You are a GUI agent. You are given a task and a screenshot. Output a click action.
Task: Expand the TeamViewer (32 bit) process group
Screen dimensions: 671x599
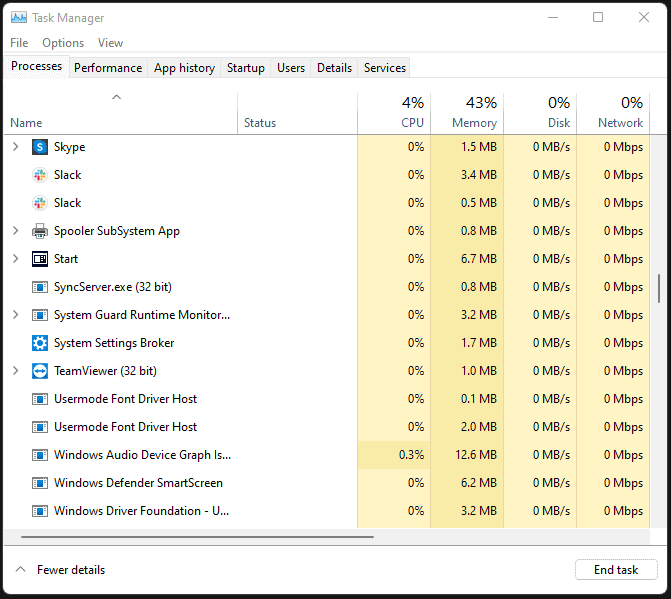click(15, 371)
